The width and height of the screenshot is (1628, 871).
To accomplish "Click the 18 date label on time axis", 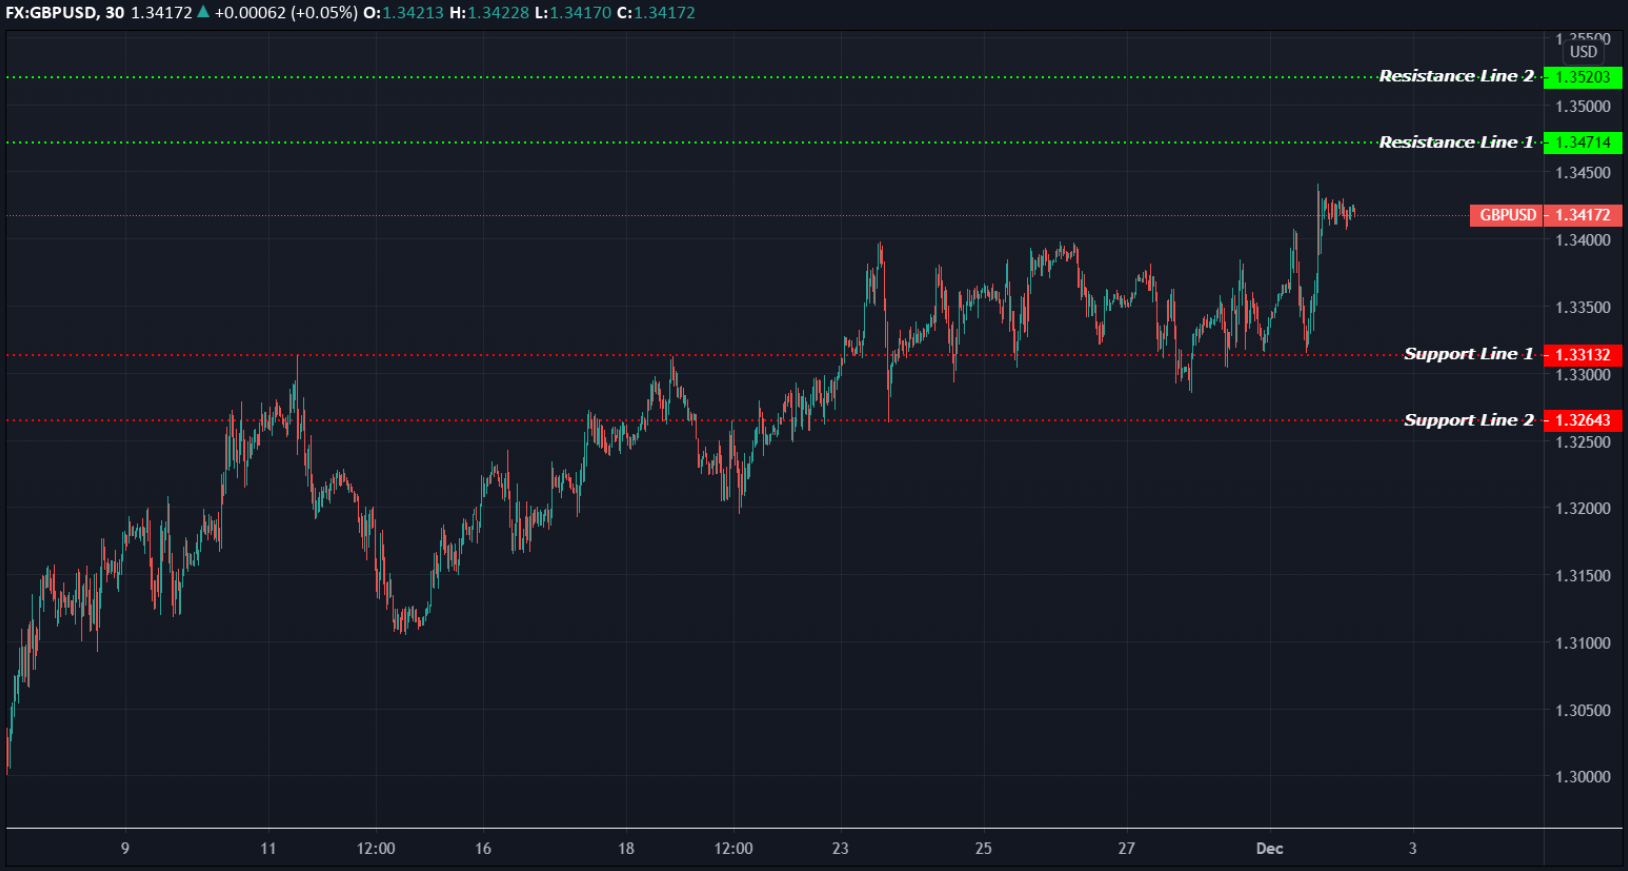I will pos(626,848).
